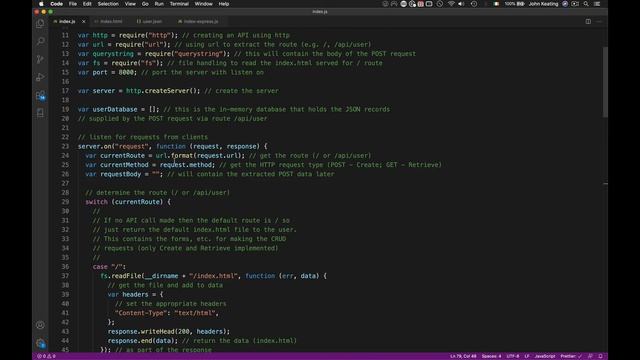The height and width of the screenshot is (360, 640).
Task: Click the Split Editor Right icon
Action: 588,21
